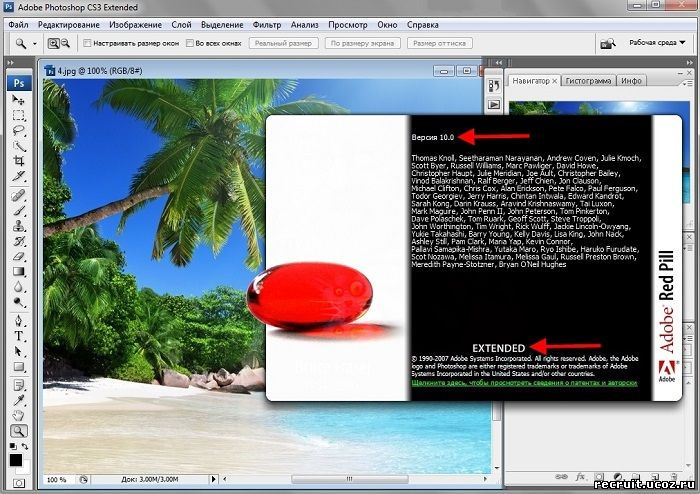This screenshot has width=700, height=494.
Task: Open the Слой menu
Action: 181,25
